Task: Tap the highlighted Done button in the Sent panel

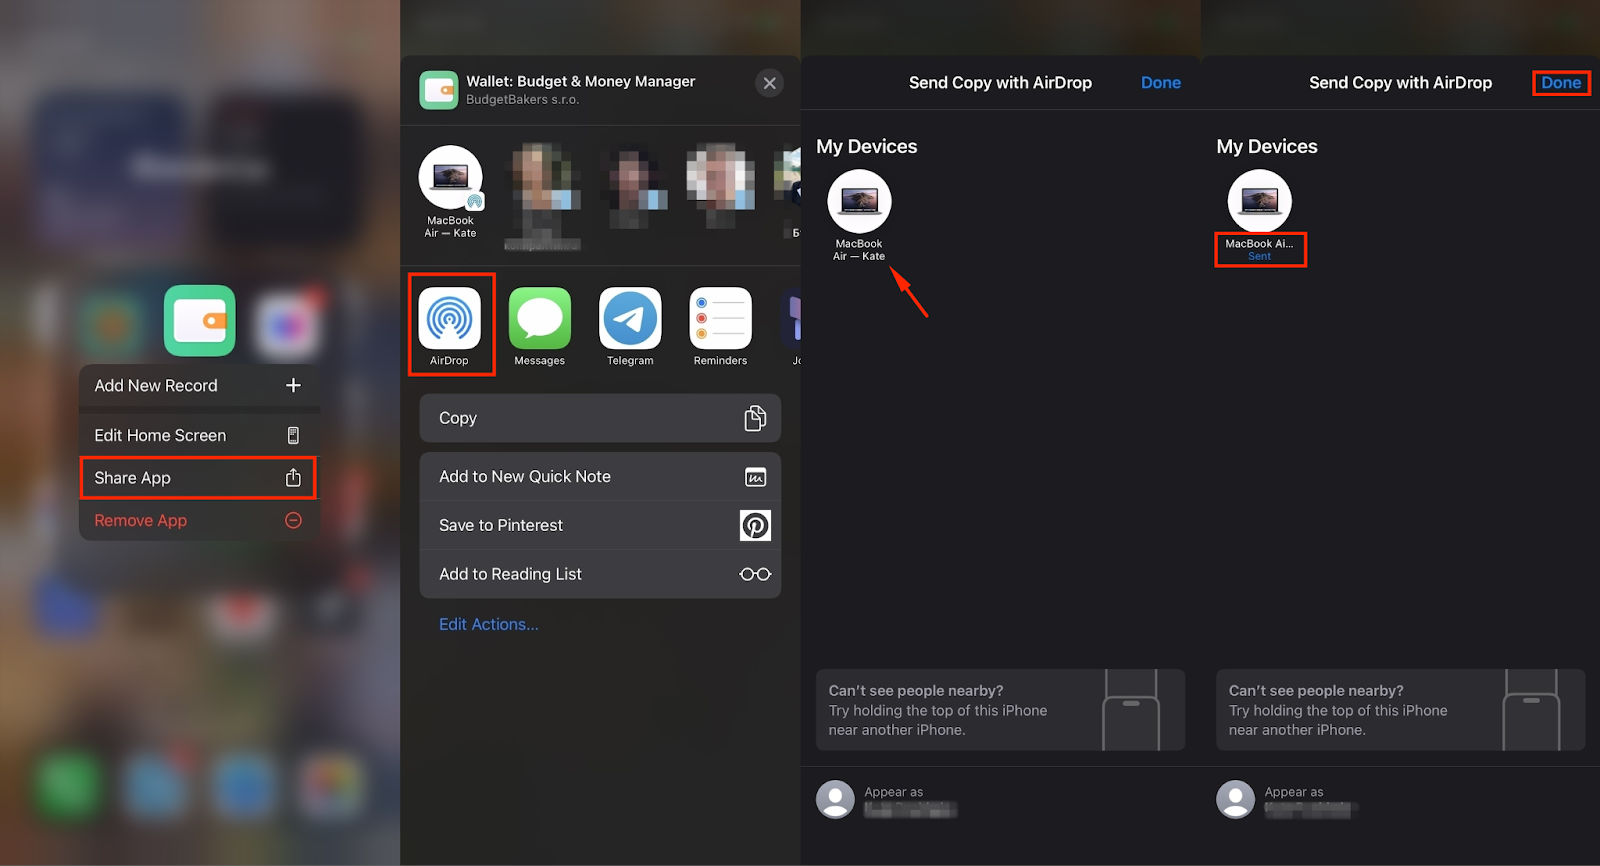Action: 1561,83
